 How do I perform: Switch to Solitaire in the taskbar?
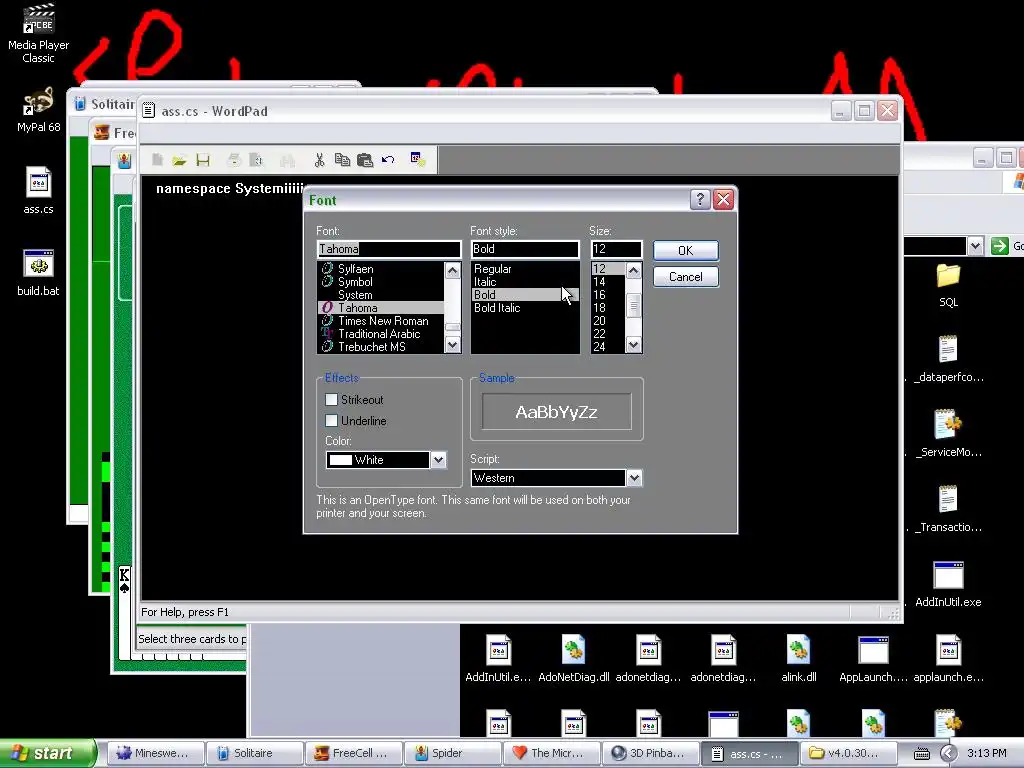[x=254, y=753]
